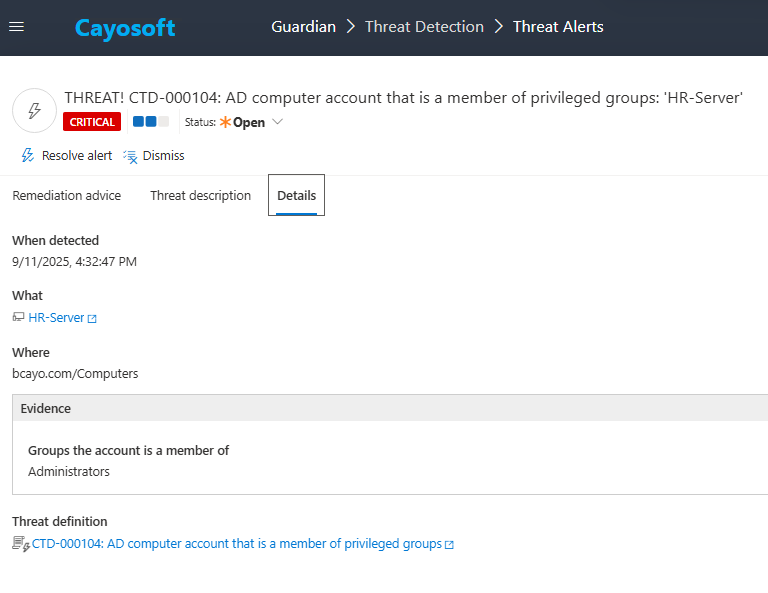
Task: Open the Threat description tab
Action: pyautogui.click(x=200, y=196)
